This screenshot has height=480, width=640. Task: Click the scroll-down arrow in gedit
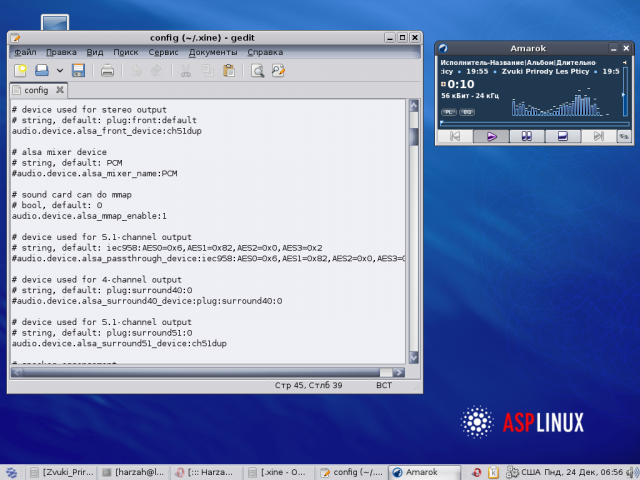[x=413, y=358]
